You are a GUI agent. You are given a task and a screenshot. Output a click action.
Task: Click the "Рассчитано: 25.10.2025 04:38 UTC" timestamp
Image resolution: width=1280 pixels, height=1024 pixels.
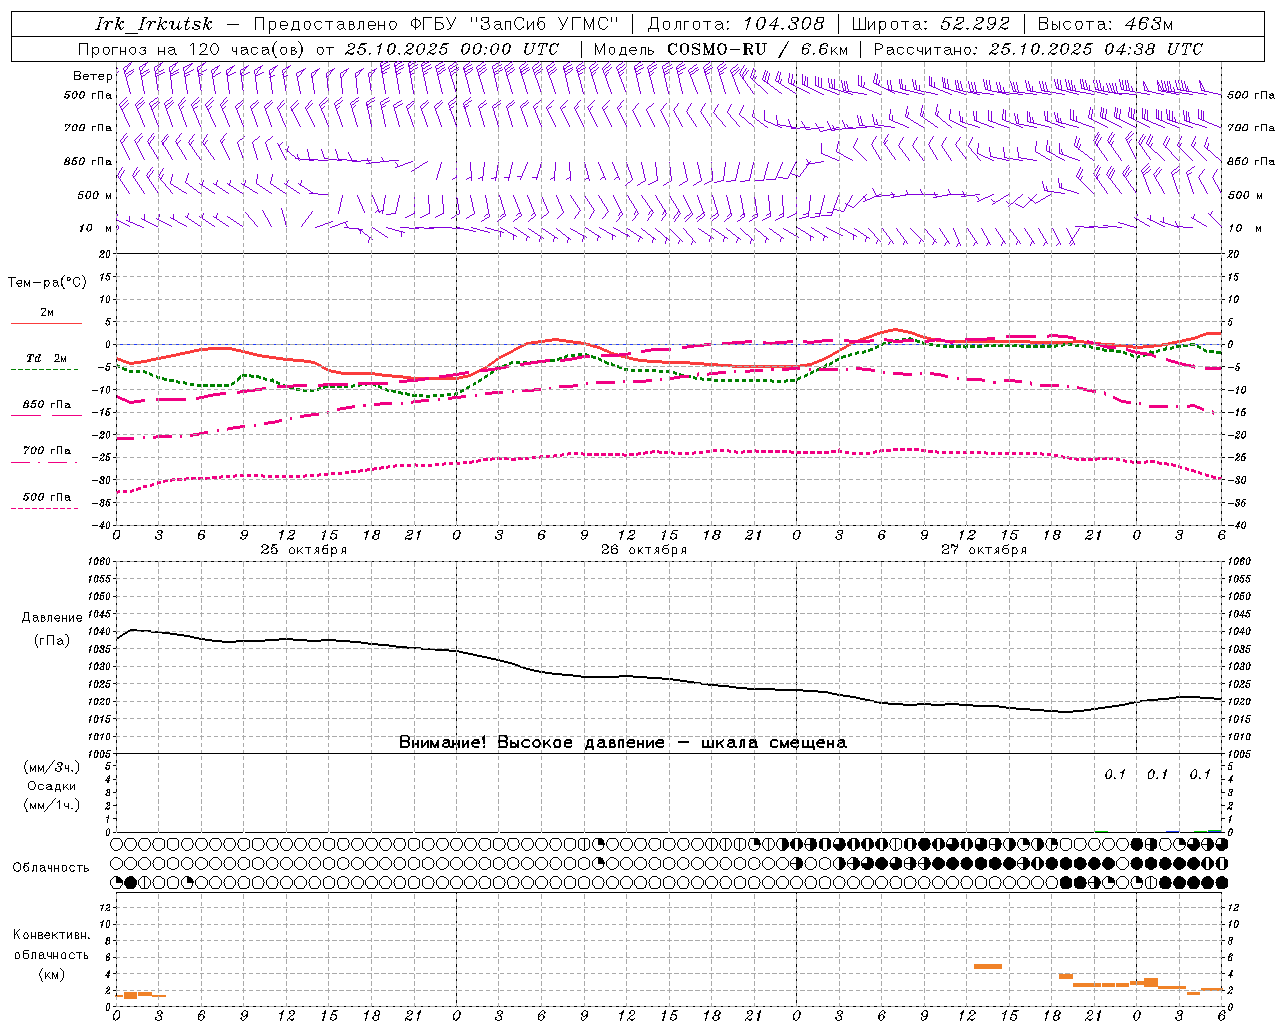1038,49
